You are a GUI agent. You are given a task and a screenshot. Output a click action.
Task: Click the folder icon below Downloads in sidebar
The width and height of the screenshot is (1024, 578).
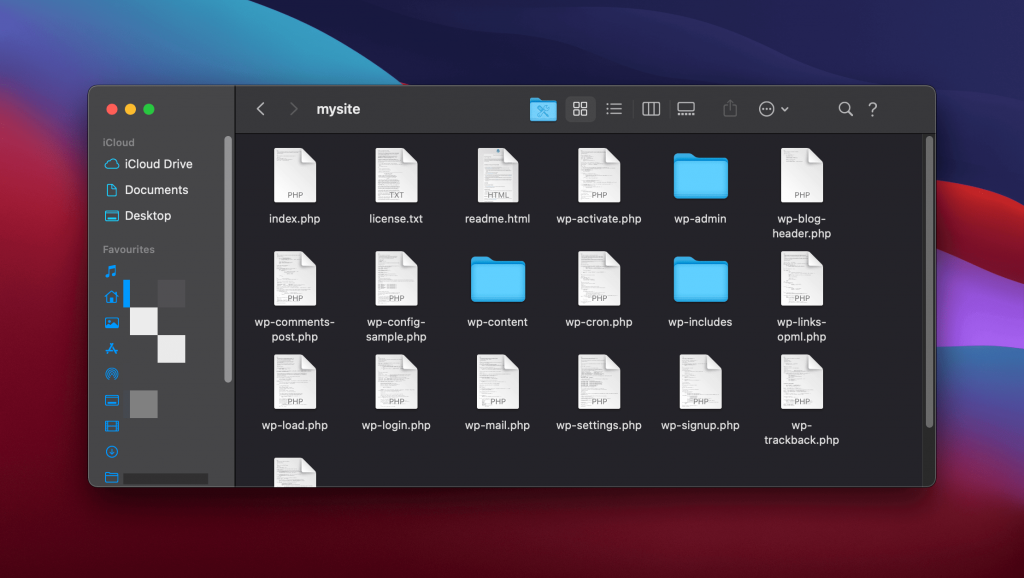112,477
